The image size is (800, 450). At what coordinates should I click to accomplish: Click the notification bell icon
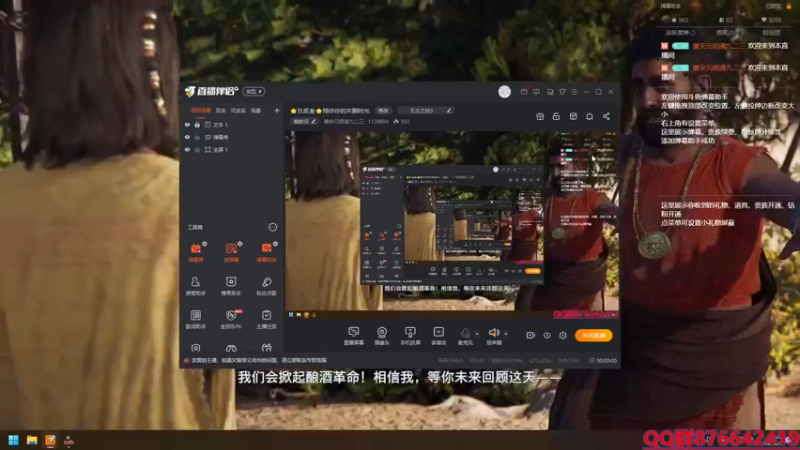coord(589,116)
